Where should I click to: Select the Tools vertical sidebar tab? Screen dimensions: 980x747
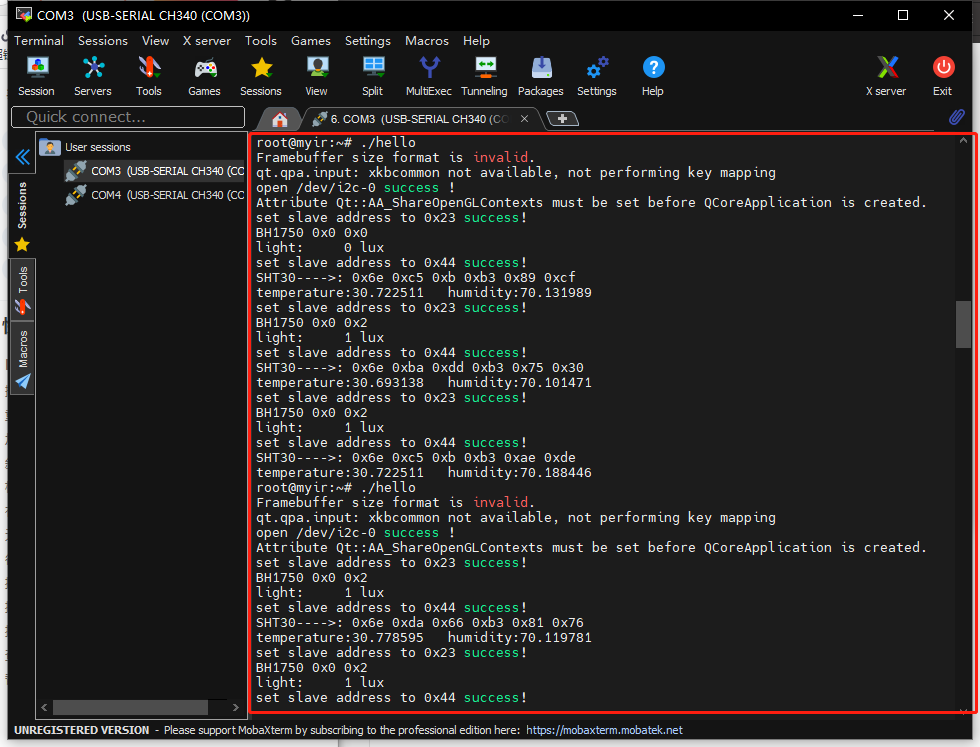[x=22, y=289]
